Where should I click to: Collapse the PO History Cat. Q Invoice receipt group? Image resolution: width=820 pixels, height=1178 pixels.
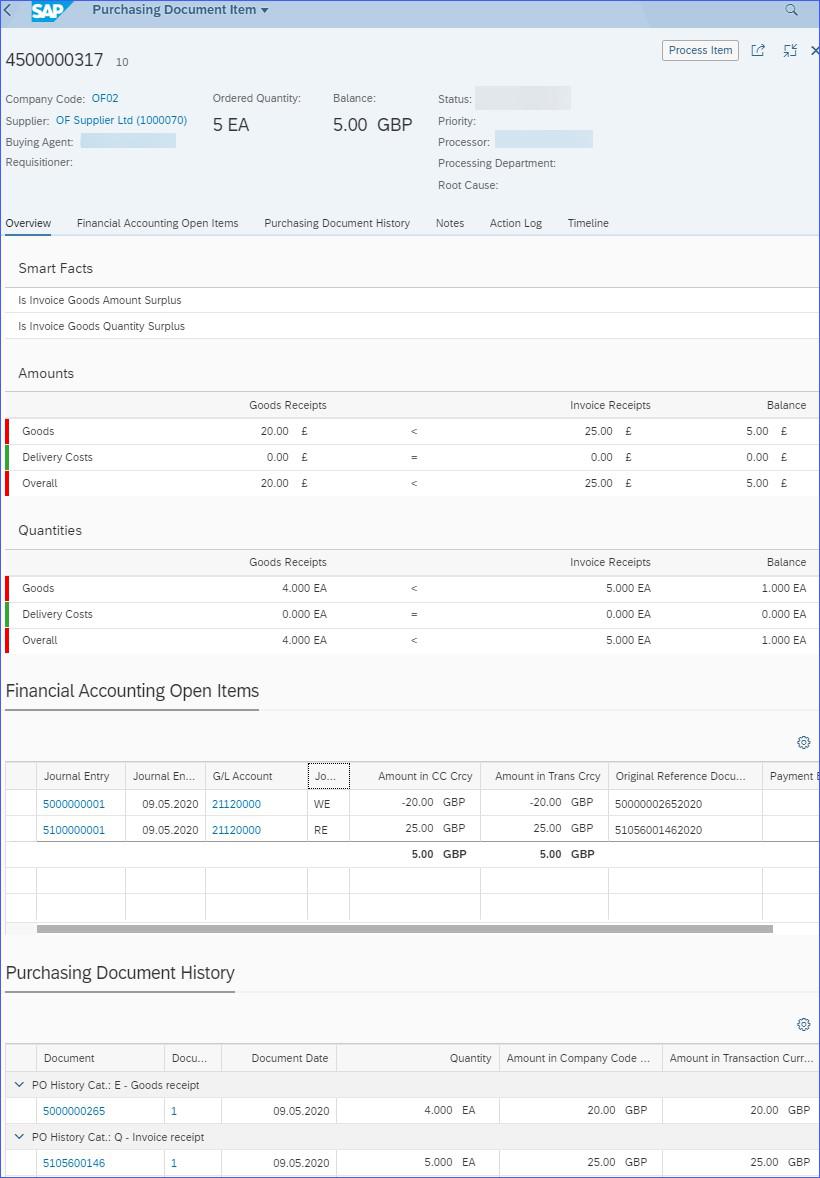coord(19,1137)
